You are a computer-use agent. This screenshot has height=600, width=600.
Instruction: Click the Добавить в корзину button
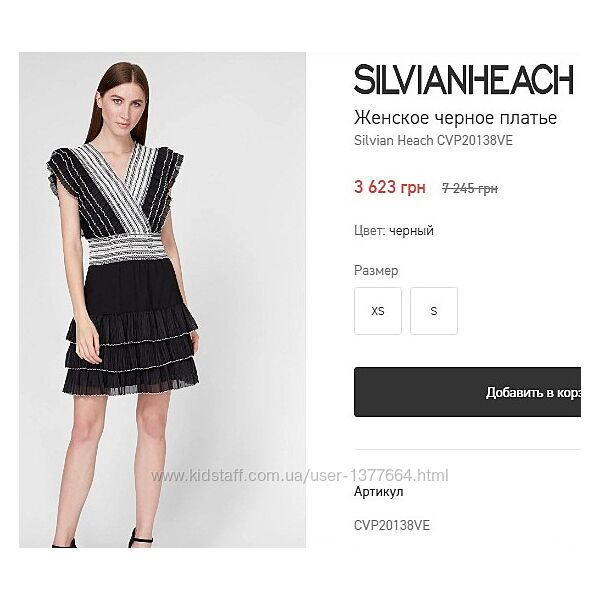click(x=467, y=392)
